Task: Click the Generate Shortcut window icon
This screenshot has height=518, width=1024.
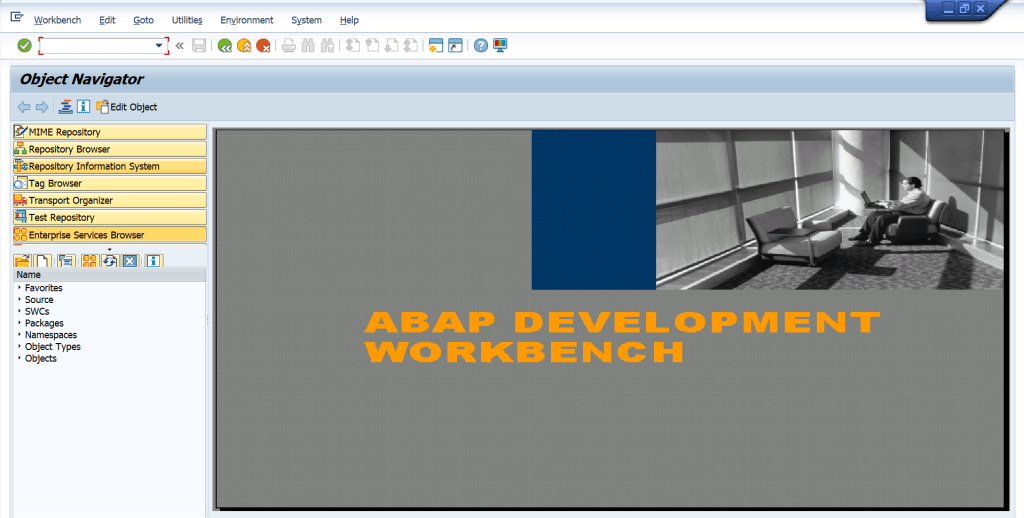Action: [x=455, y=46]
